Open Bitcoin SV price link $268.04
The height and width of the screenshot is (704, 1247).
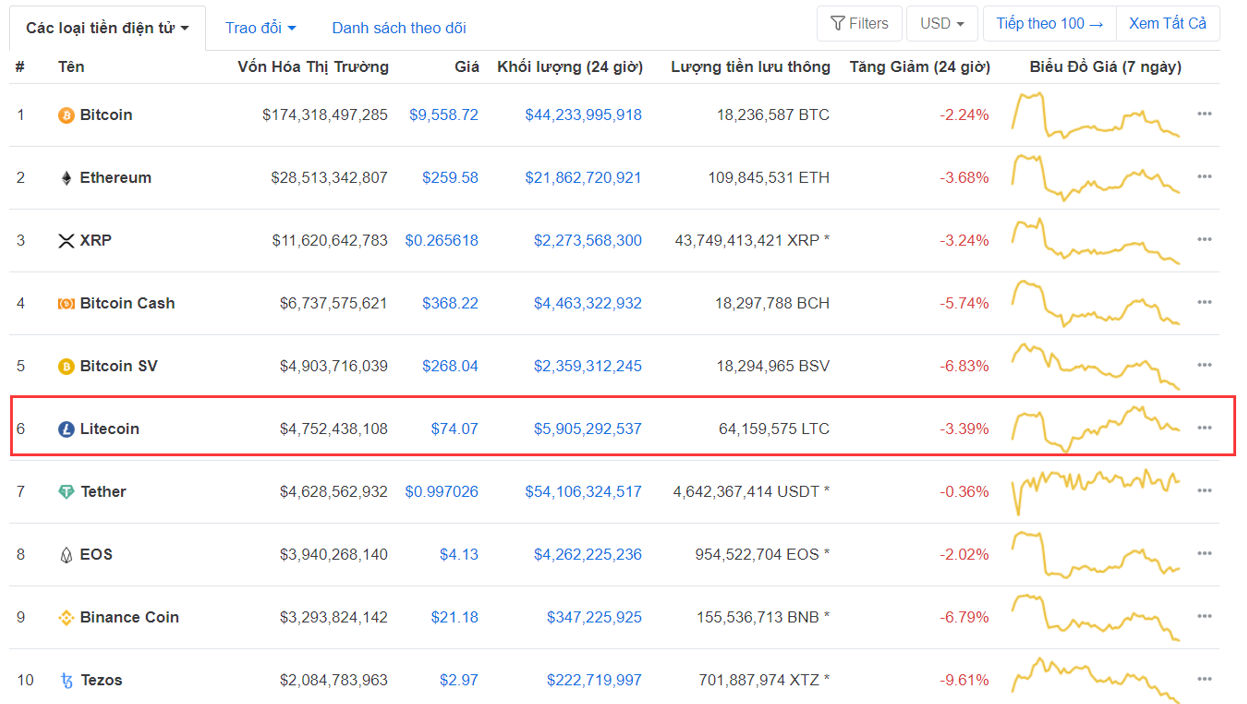click(x=449, y=366)
